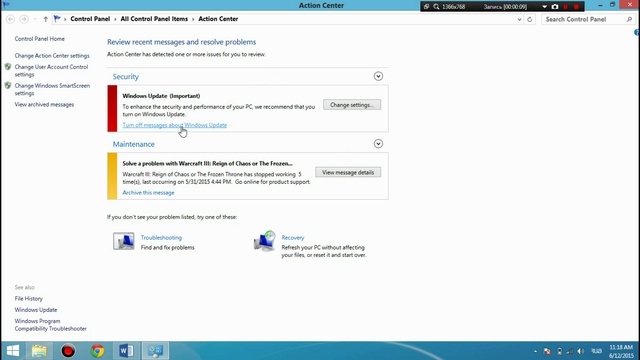This screenshot has height=360, width=640.
Task: Open File Explorer from the taskbar
Action: pos(39,351)
